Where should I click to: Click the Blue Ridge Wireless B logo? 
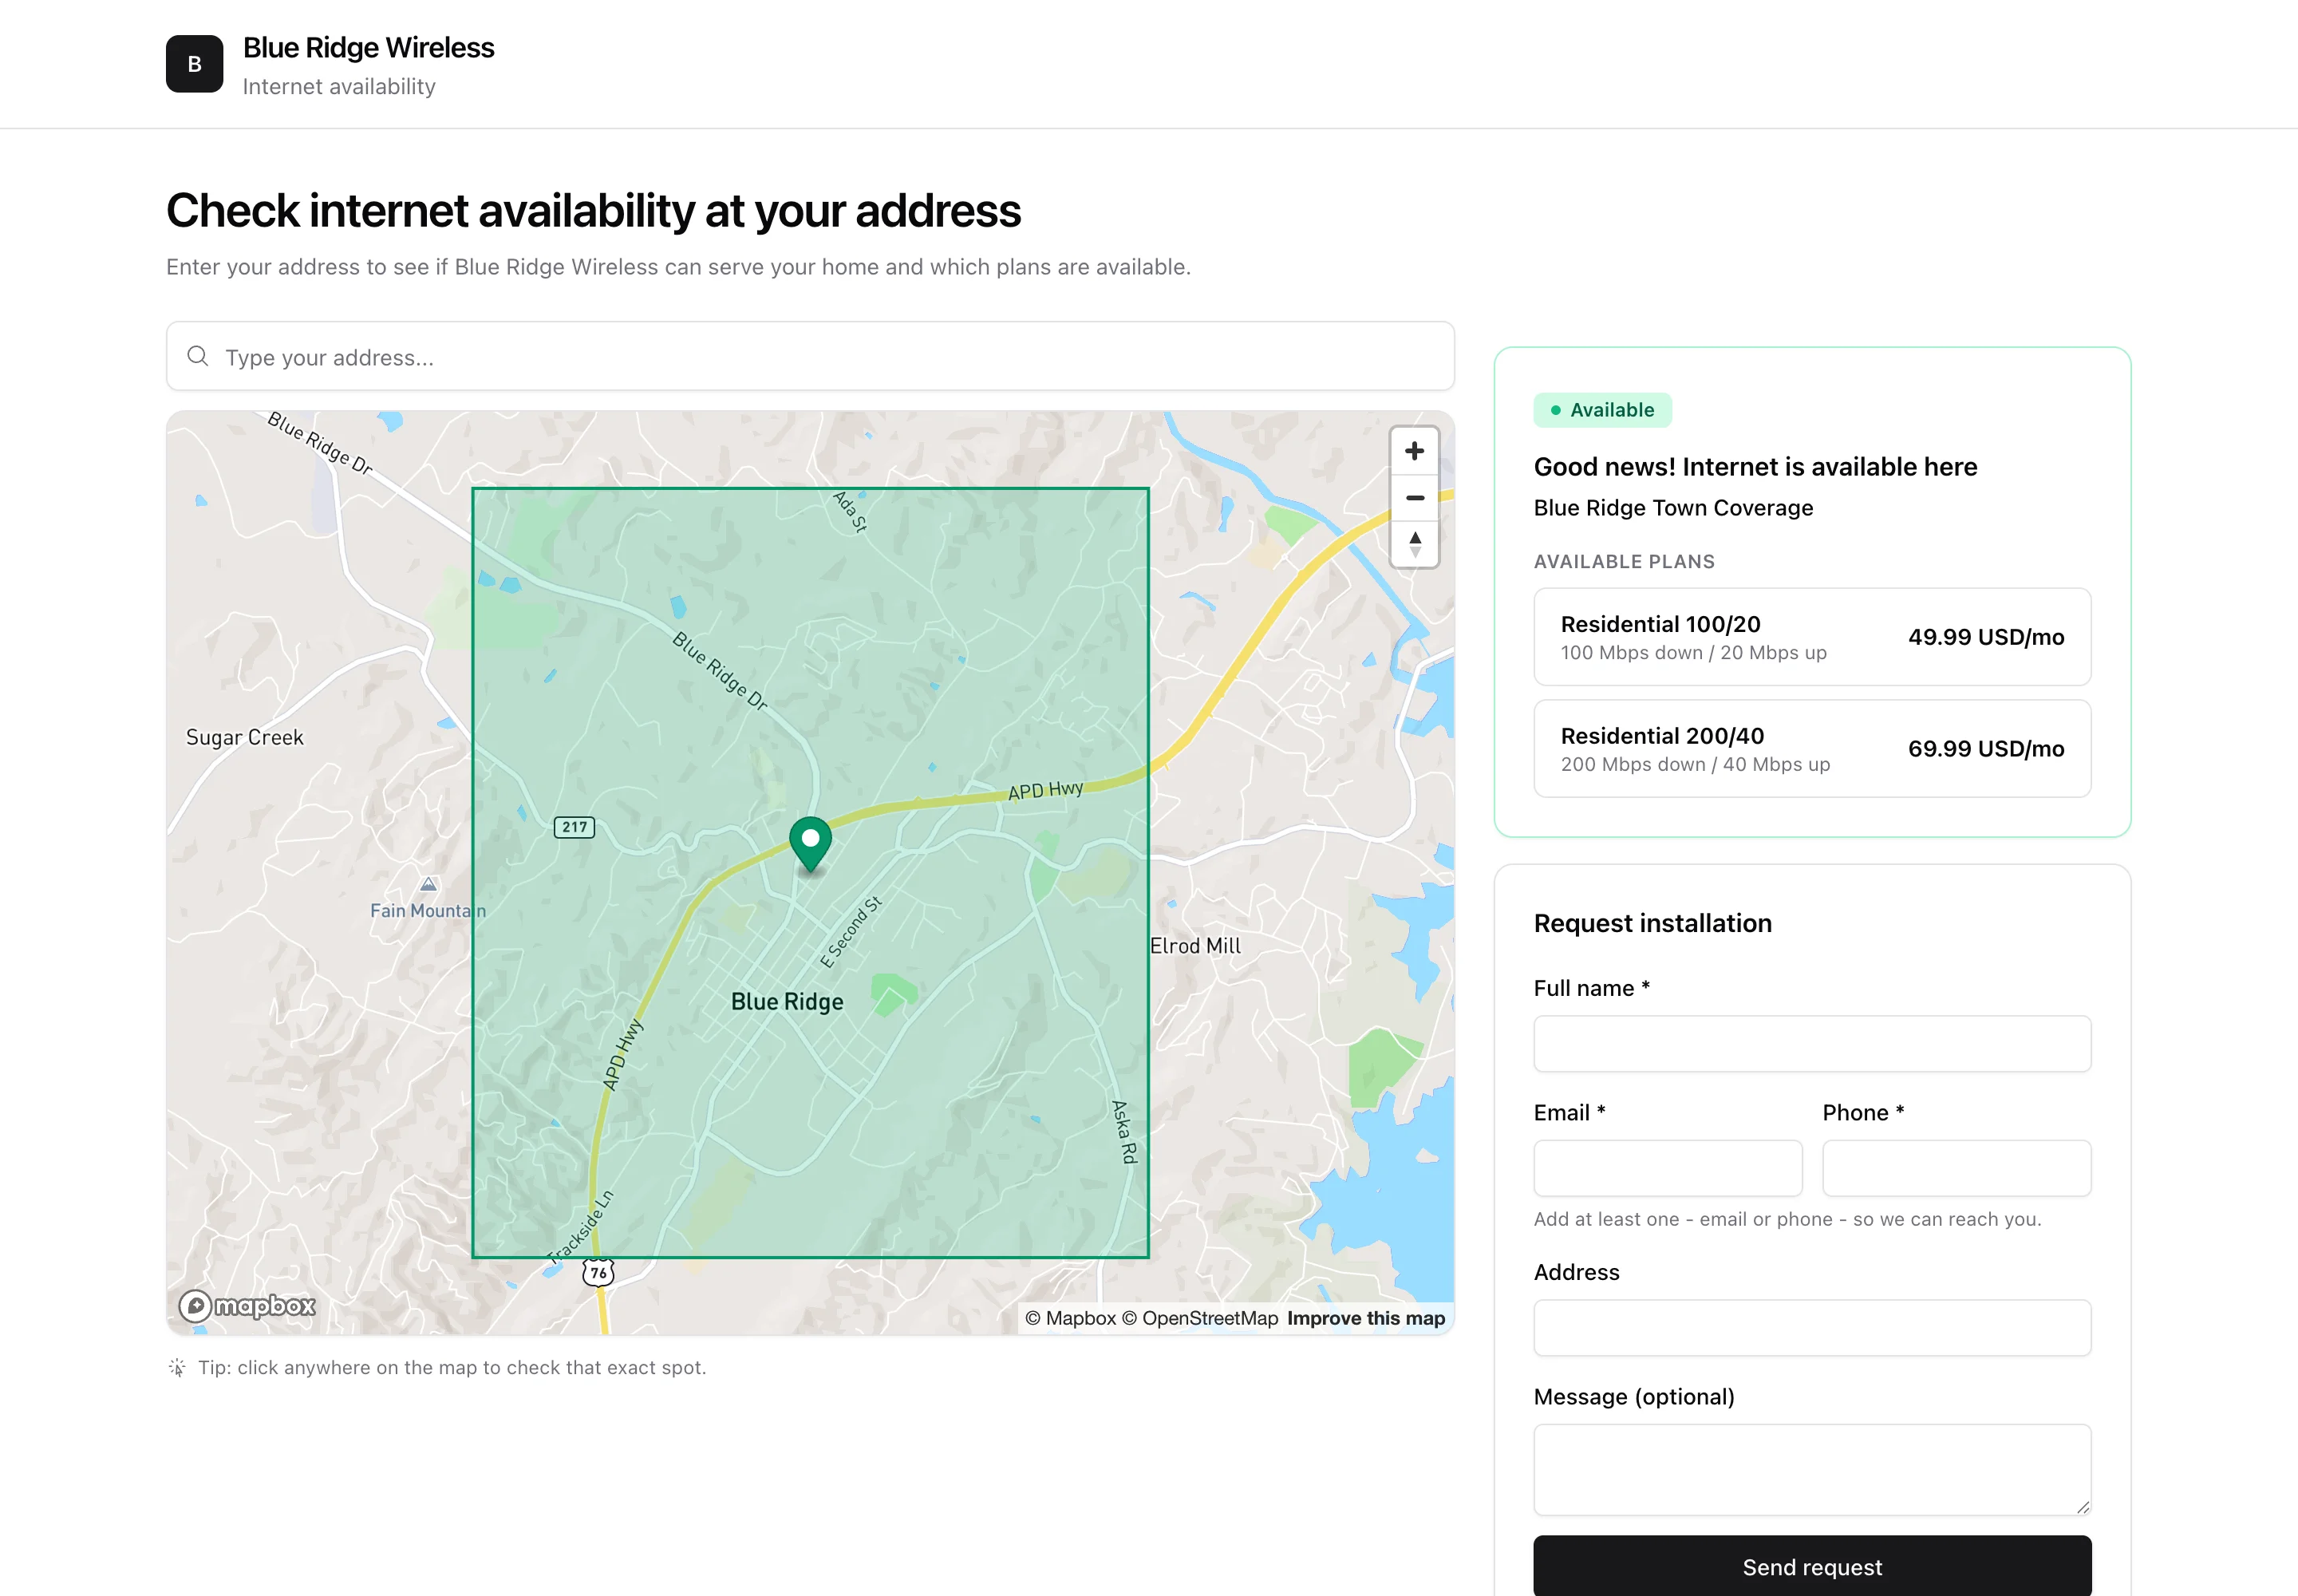(194, 64)
